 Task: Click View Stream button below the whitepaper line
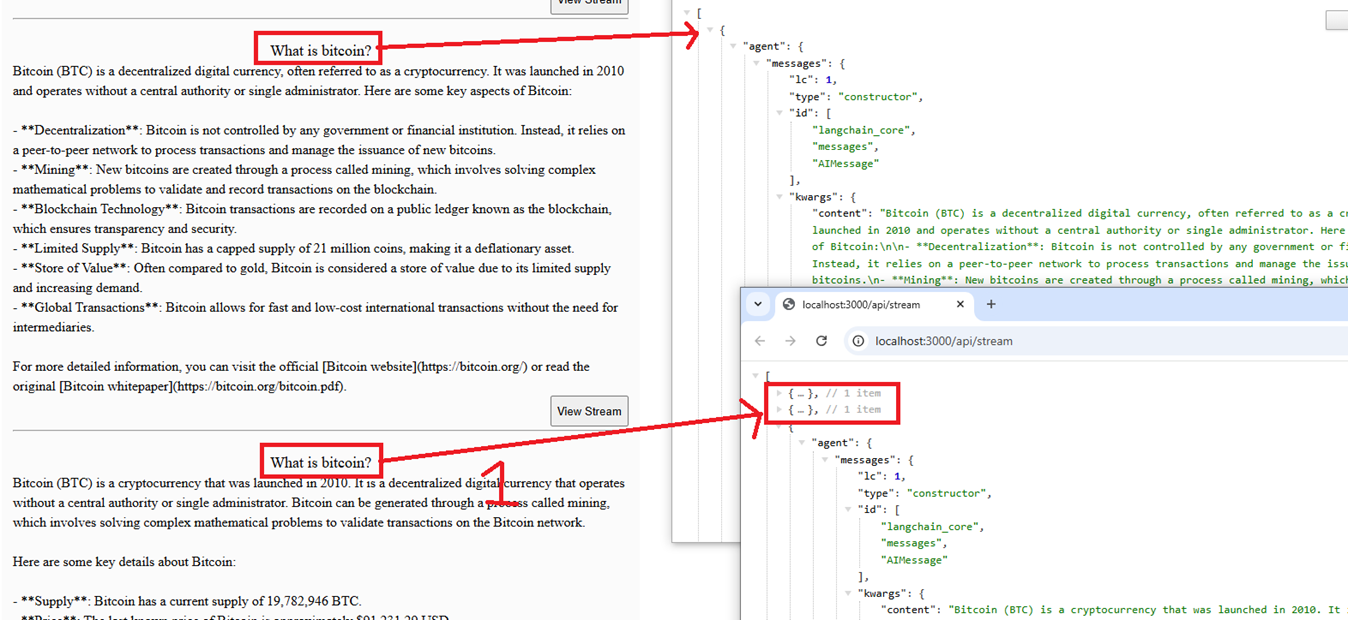(x=589, y=411)
